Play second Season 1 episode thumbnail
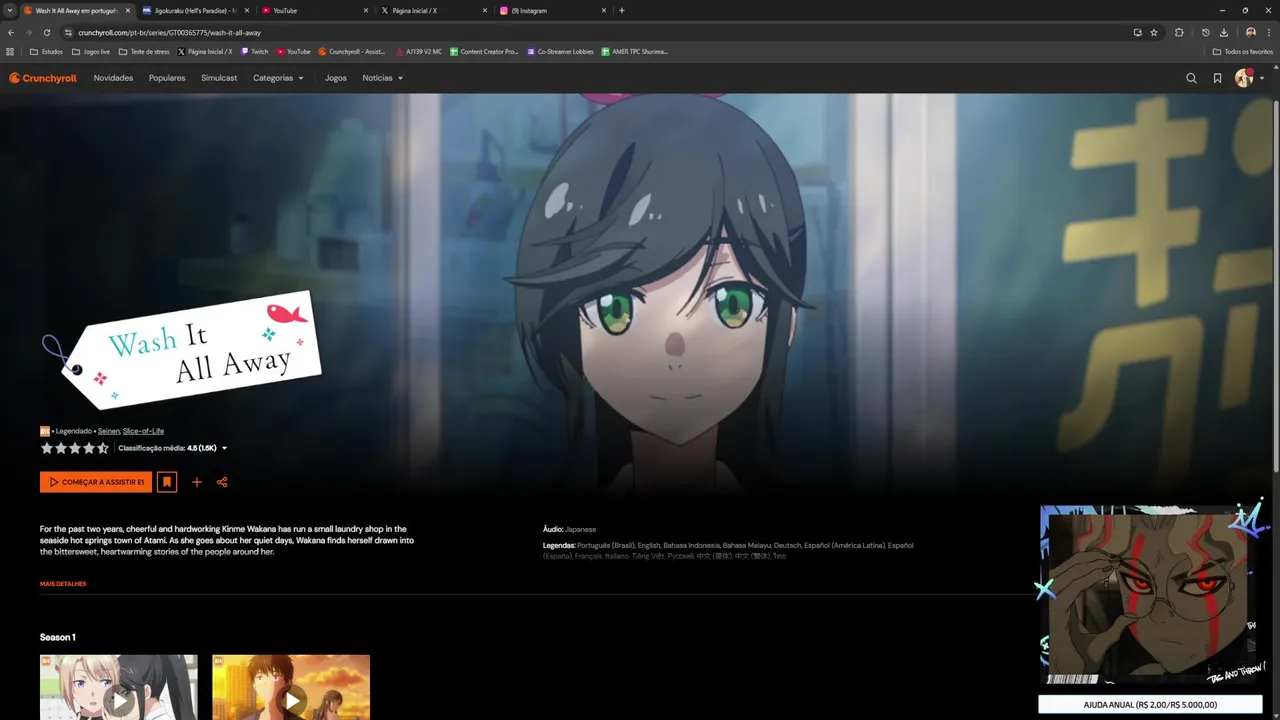The image size is (1280, 720). 291,688
